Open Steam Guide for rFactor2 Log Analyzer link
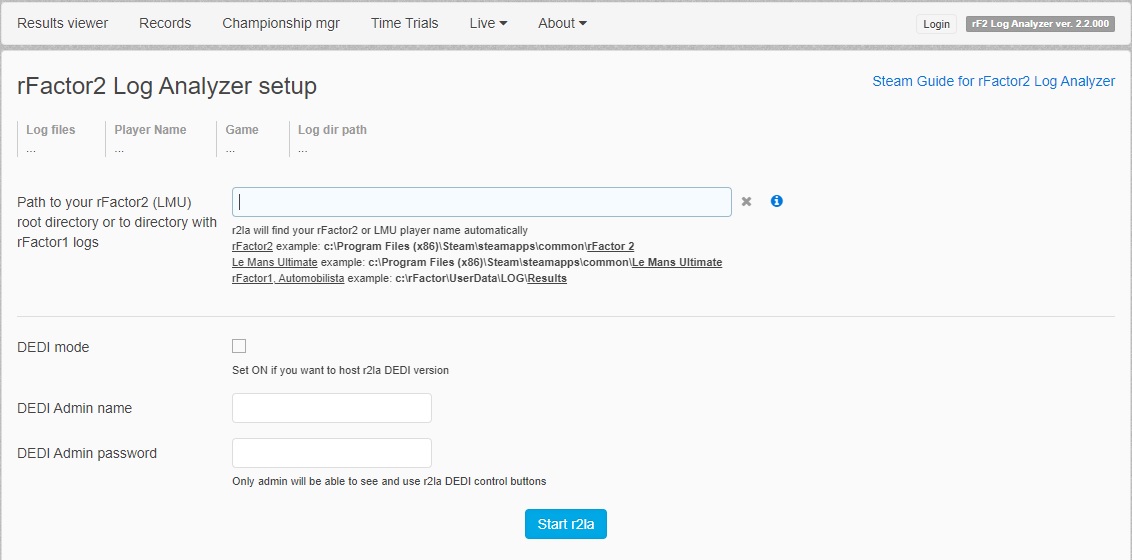This screenshot has height=560, width=1132. pyautogui.click(x=993, y=82)
